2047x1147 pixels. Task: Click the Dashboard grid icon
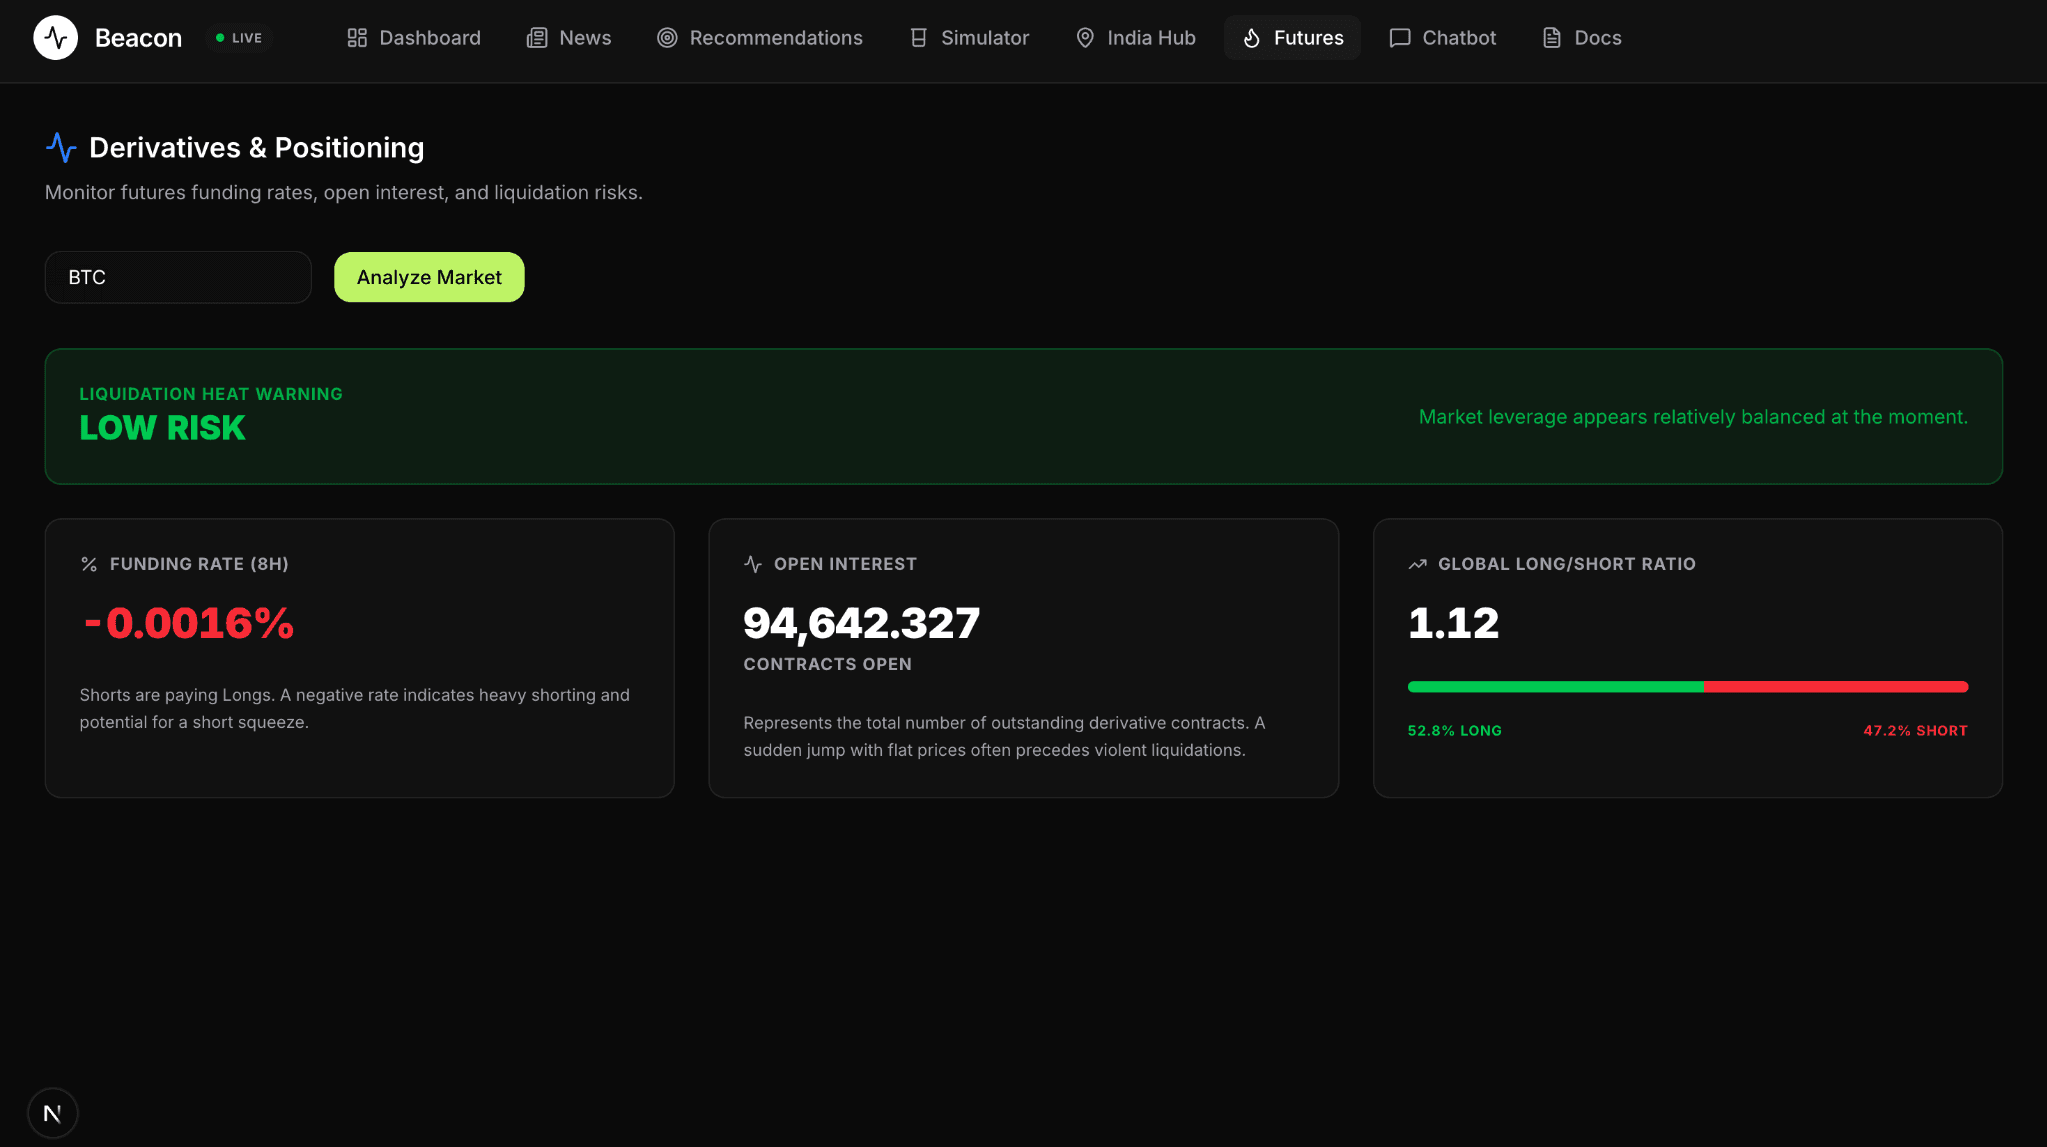point(357,38)
